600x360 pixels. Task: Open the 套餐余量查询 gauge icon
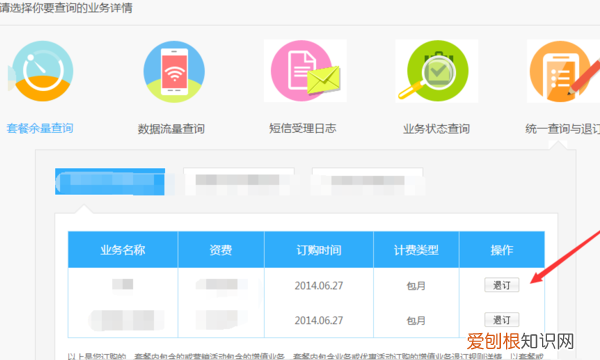tap(42, 71)
